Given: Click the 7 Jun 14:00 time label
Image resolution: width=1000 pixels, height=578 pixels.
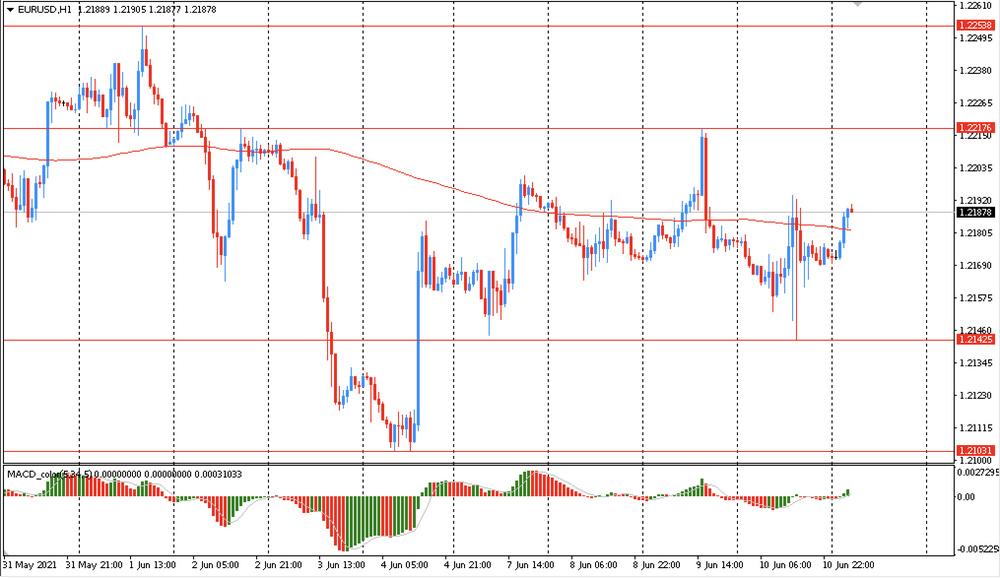Looking at the screenshot, I should pyautogui.click(x=531, y=565).
